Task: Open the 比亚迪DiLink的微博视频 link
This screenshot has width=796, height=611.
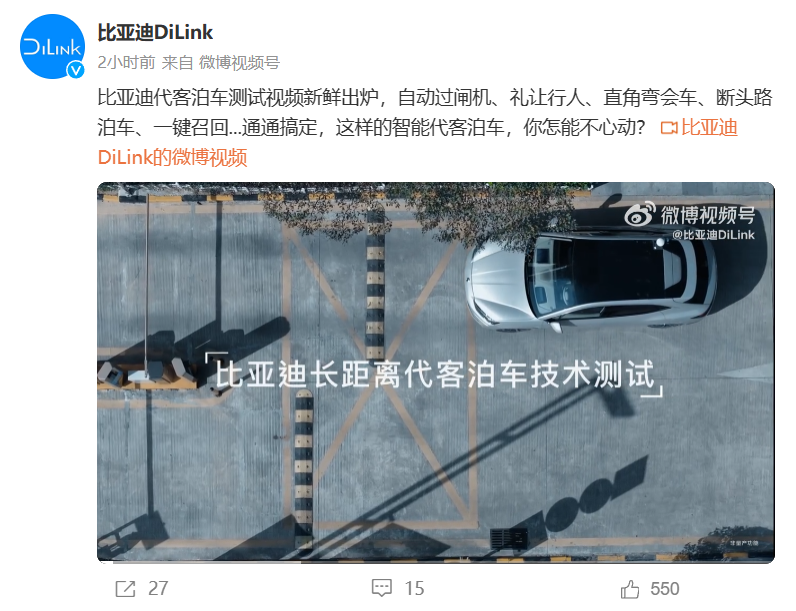Action: click(x=417, y=143)
